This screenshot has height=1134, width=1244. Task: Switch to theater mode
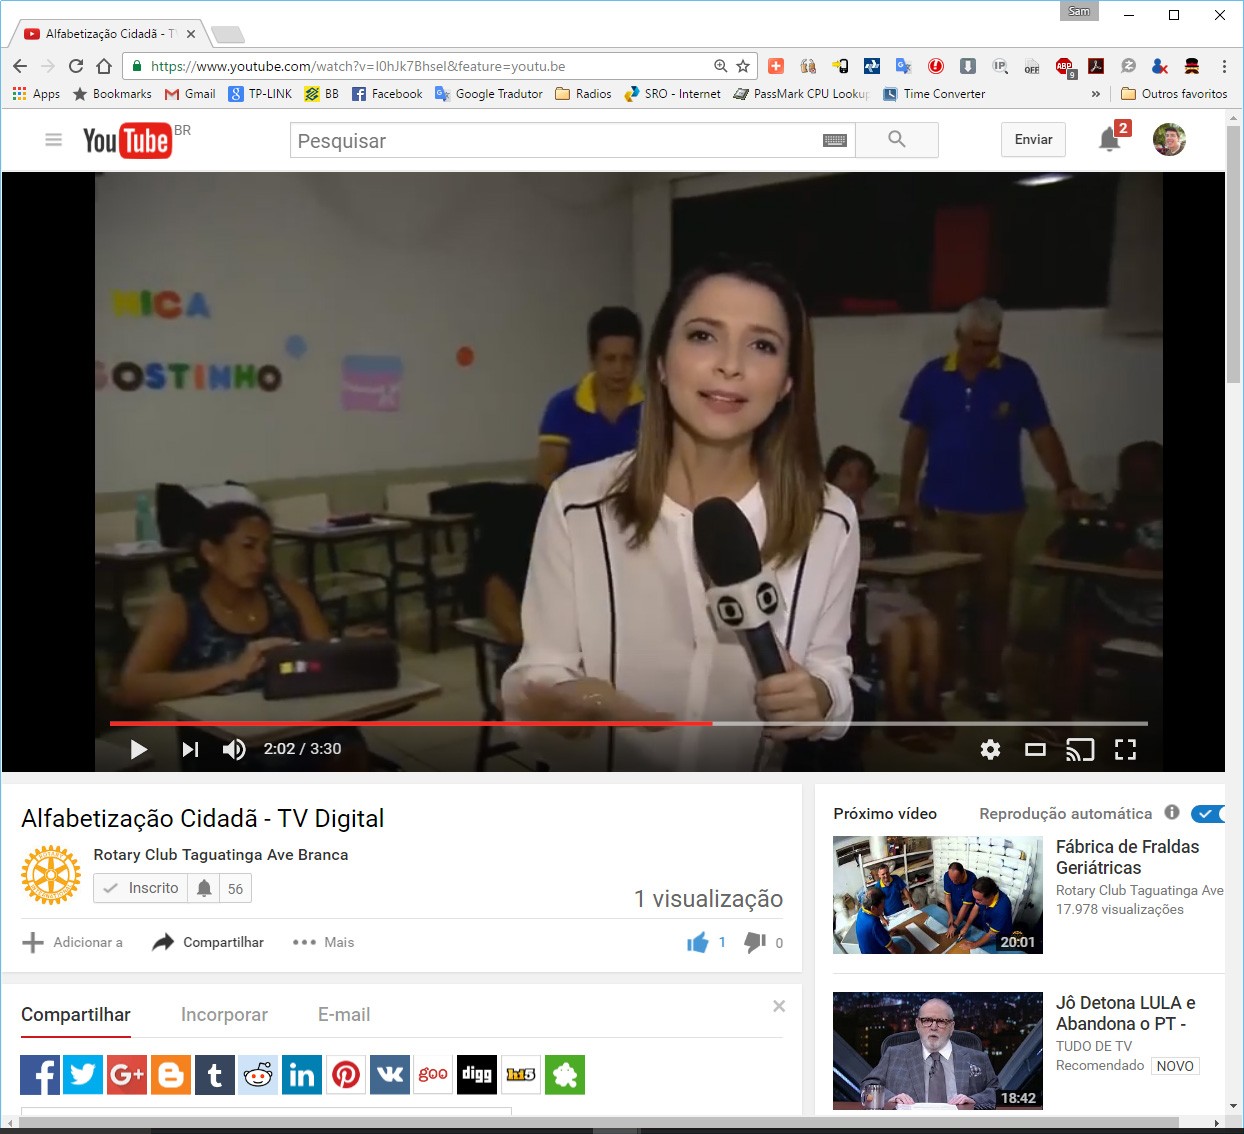[x=1035, y=749]
